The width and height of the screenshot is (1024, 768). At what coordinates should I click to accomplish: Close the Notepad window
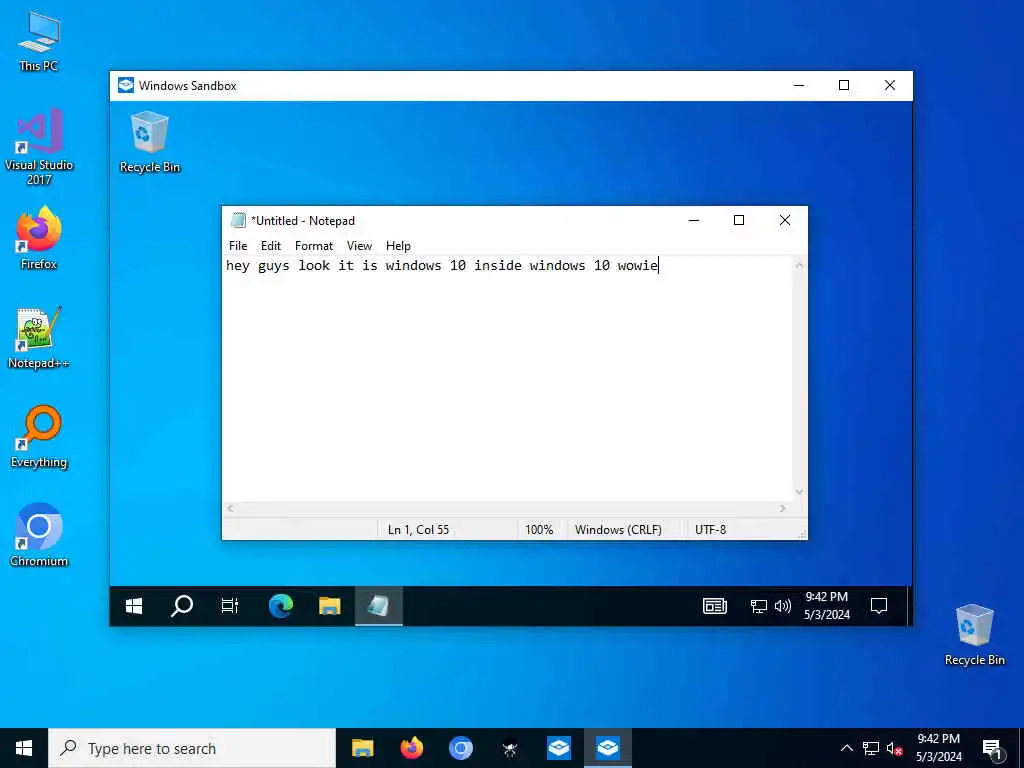(785, 221)
